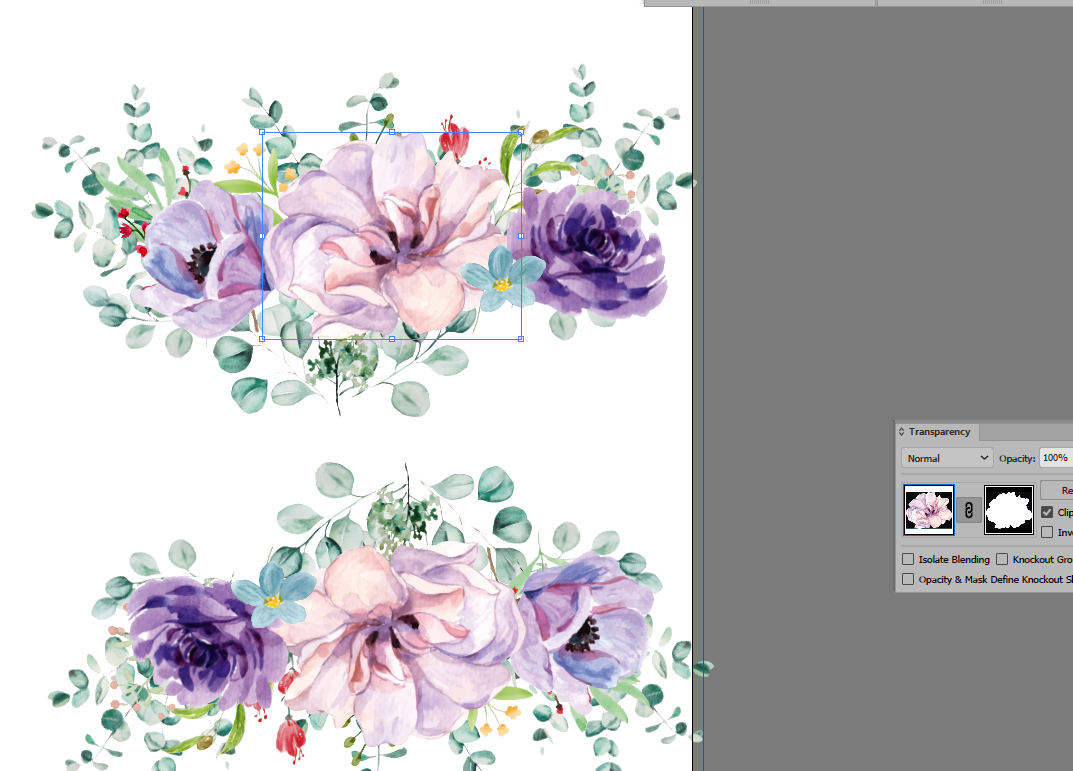Select the white opacity mask thumbnail
This screenshot has width=1073, height=771.
(x=1009, y=510)
